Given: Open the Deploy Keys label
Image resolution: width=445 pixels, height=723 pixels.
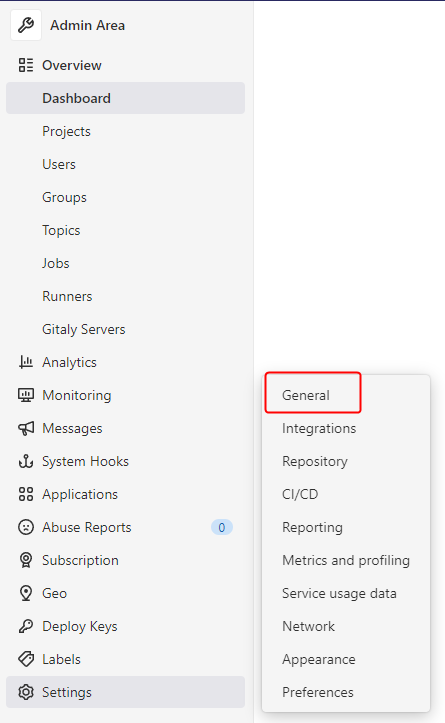Looking at the screenshot, I should tap(80, 626).
